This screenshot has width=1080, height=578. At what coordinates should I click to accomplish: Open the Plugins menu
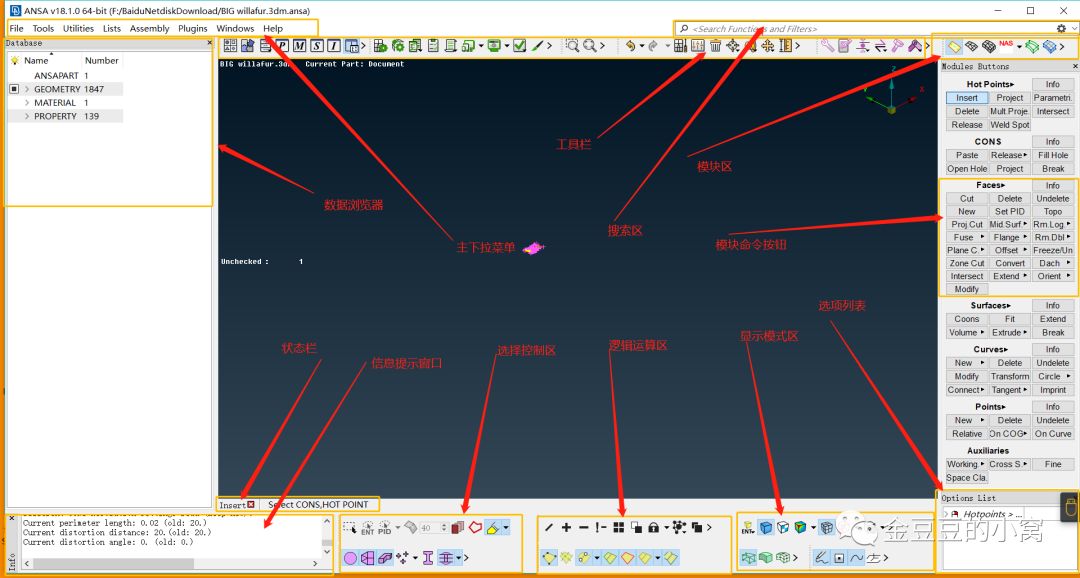tap(193, 28)
